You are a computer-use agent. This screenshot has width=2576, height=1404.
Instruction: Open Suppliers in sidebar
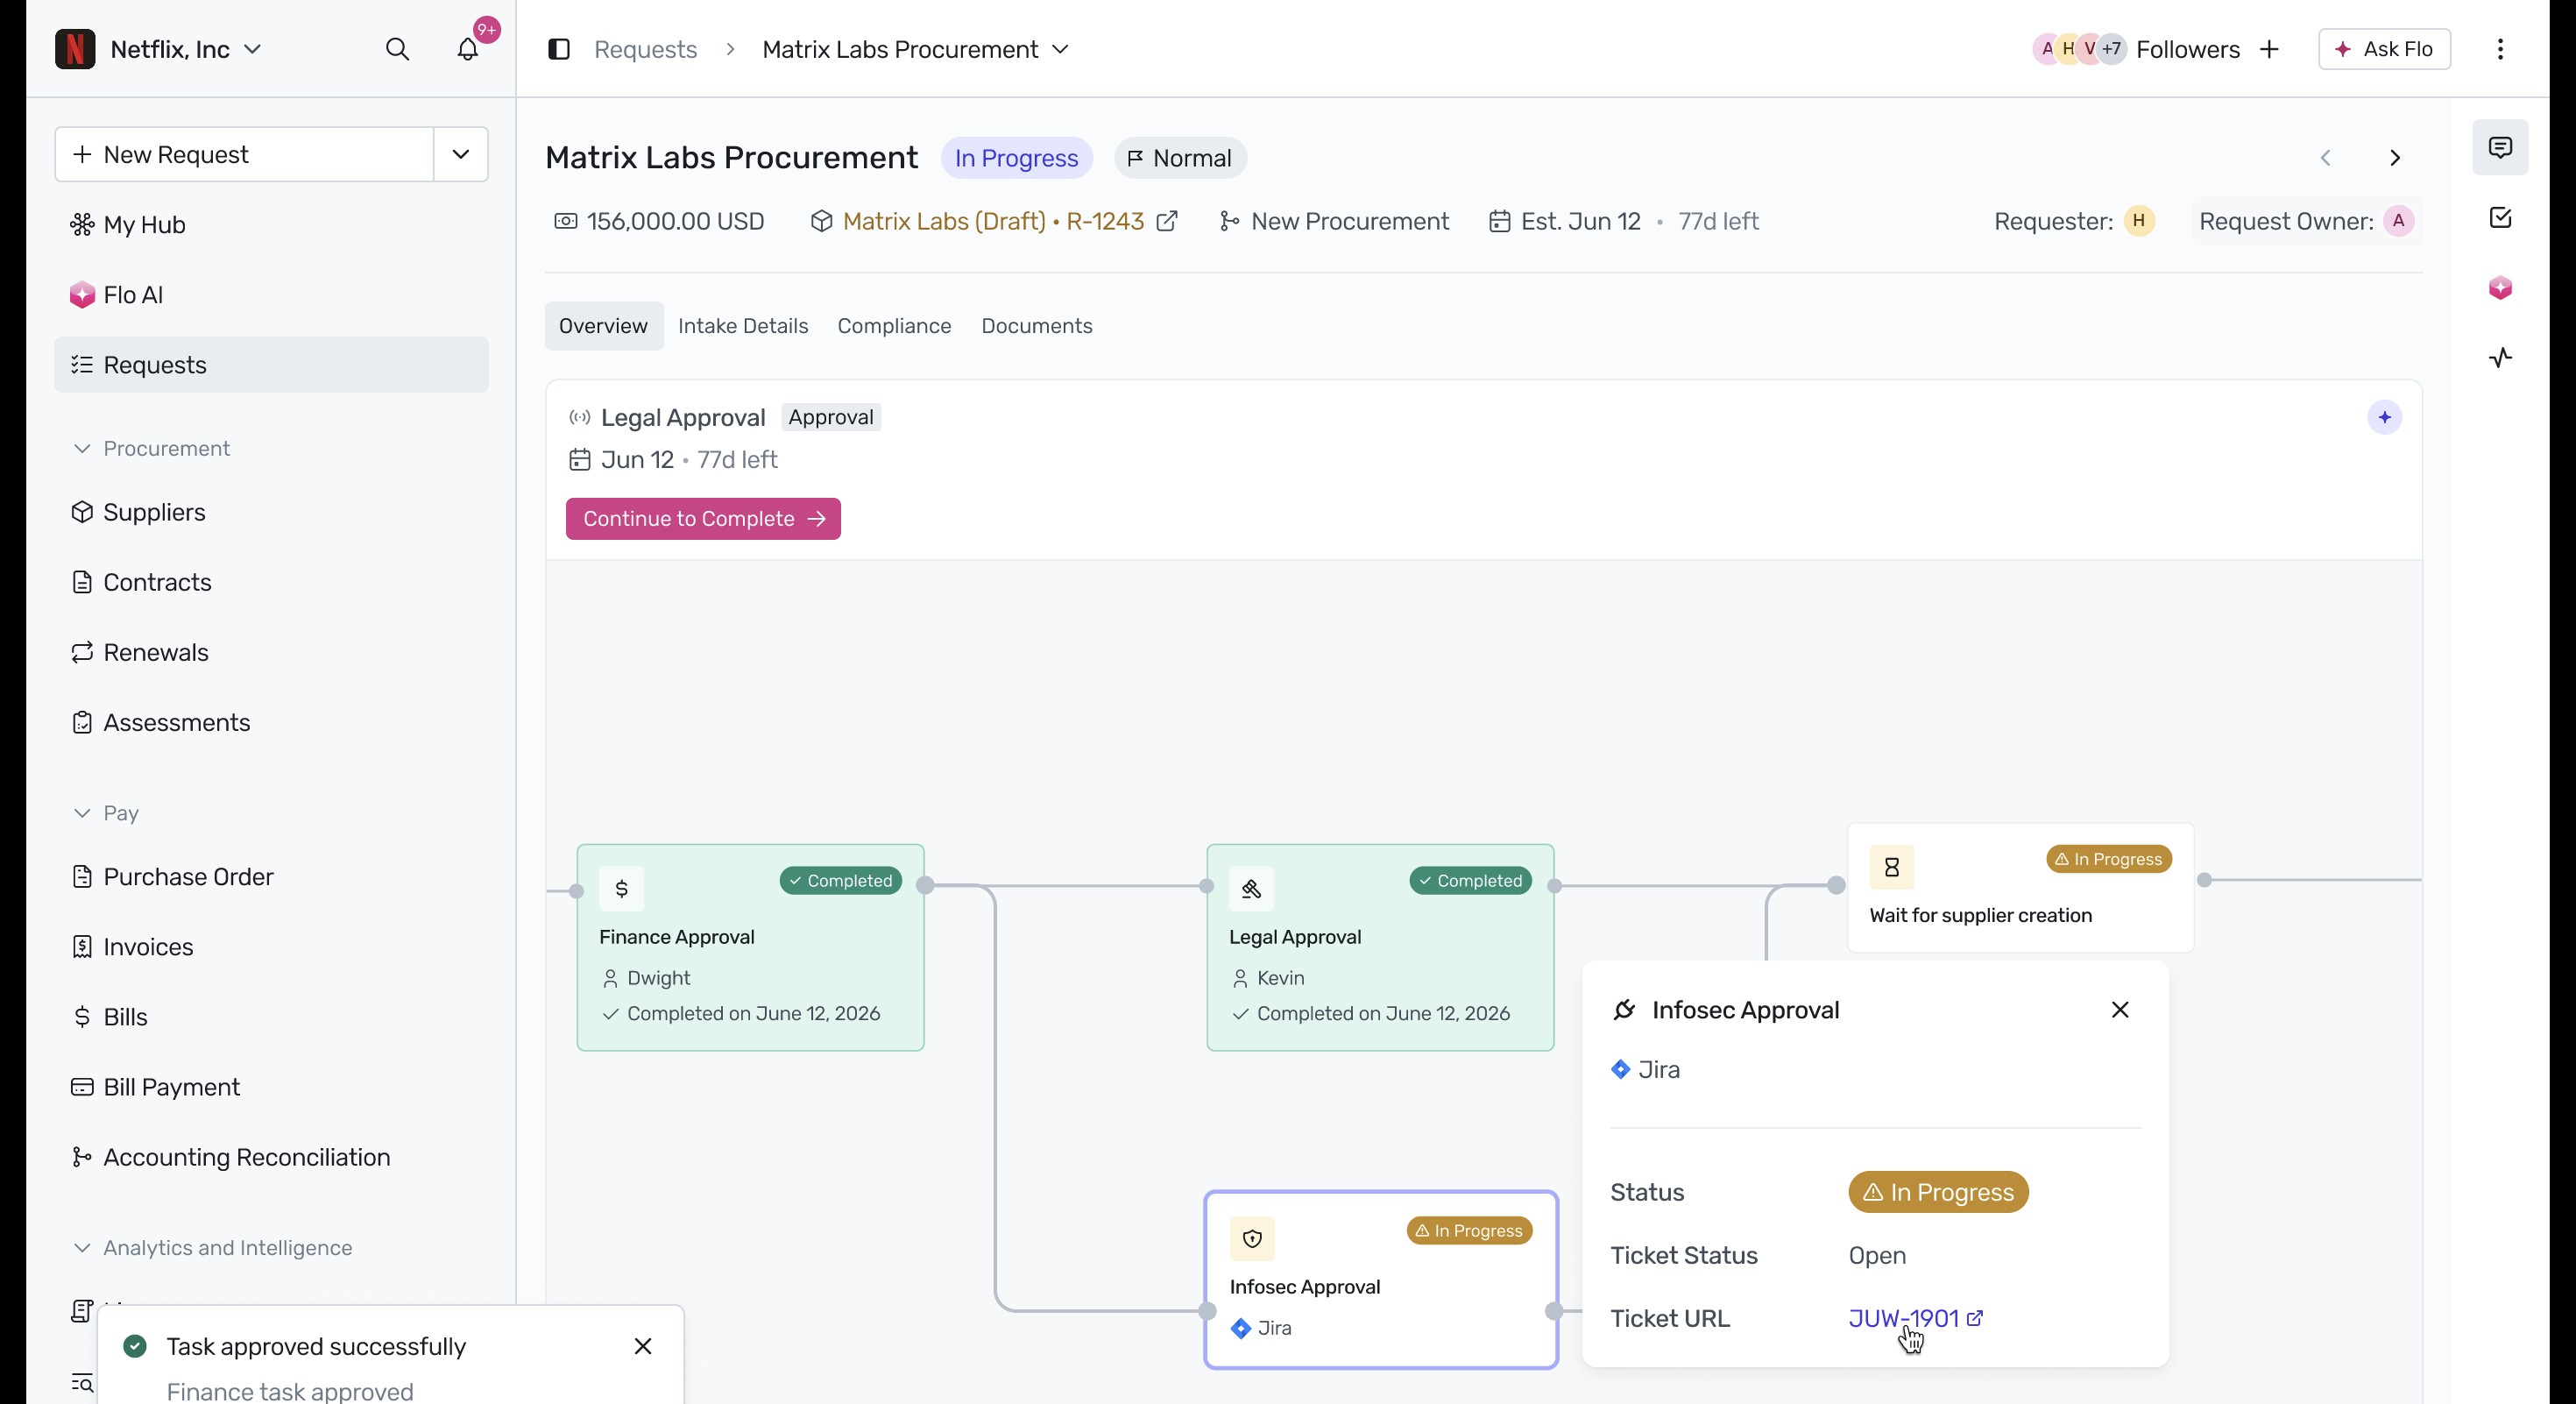point(271,512)
